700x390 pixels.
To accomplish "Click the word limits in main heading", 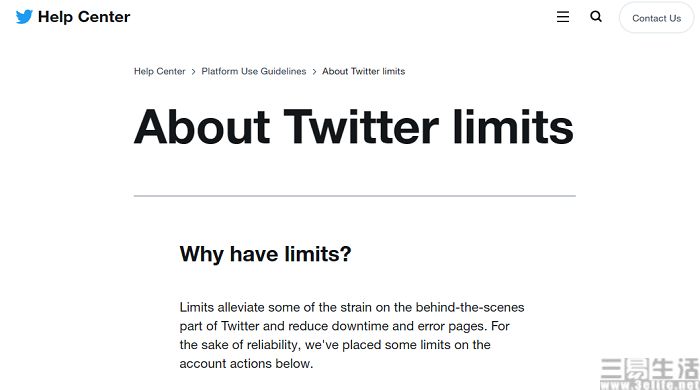I will [x=513, y=127].
